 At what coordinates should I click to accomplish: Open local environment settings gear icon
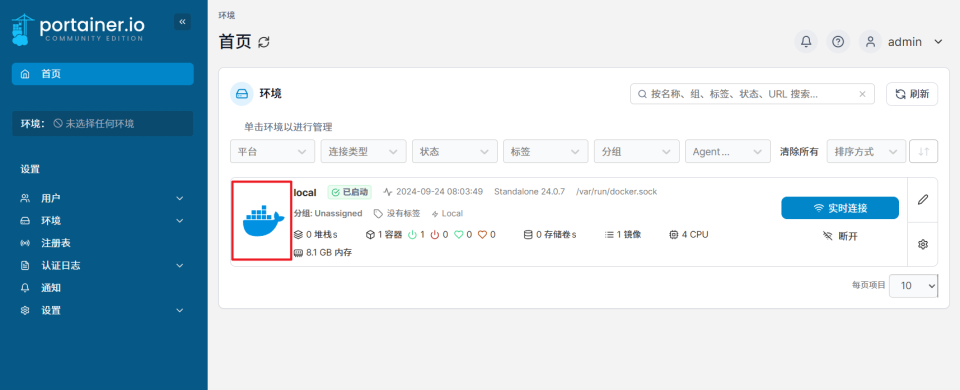click(x=923, y=244)
